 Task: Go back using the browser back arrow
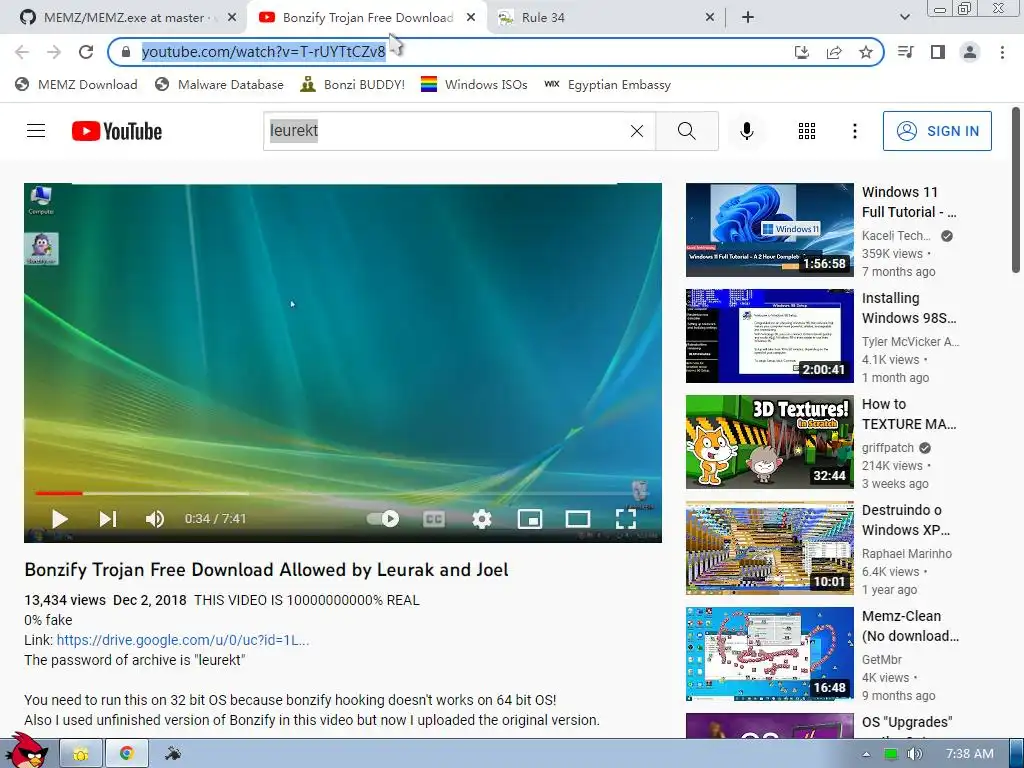(22, 52)
